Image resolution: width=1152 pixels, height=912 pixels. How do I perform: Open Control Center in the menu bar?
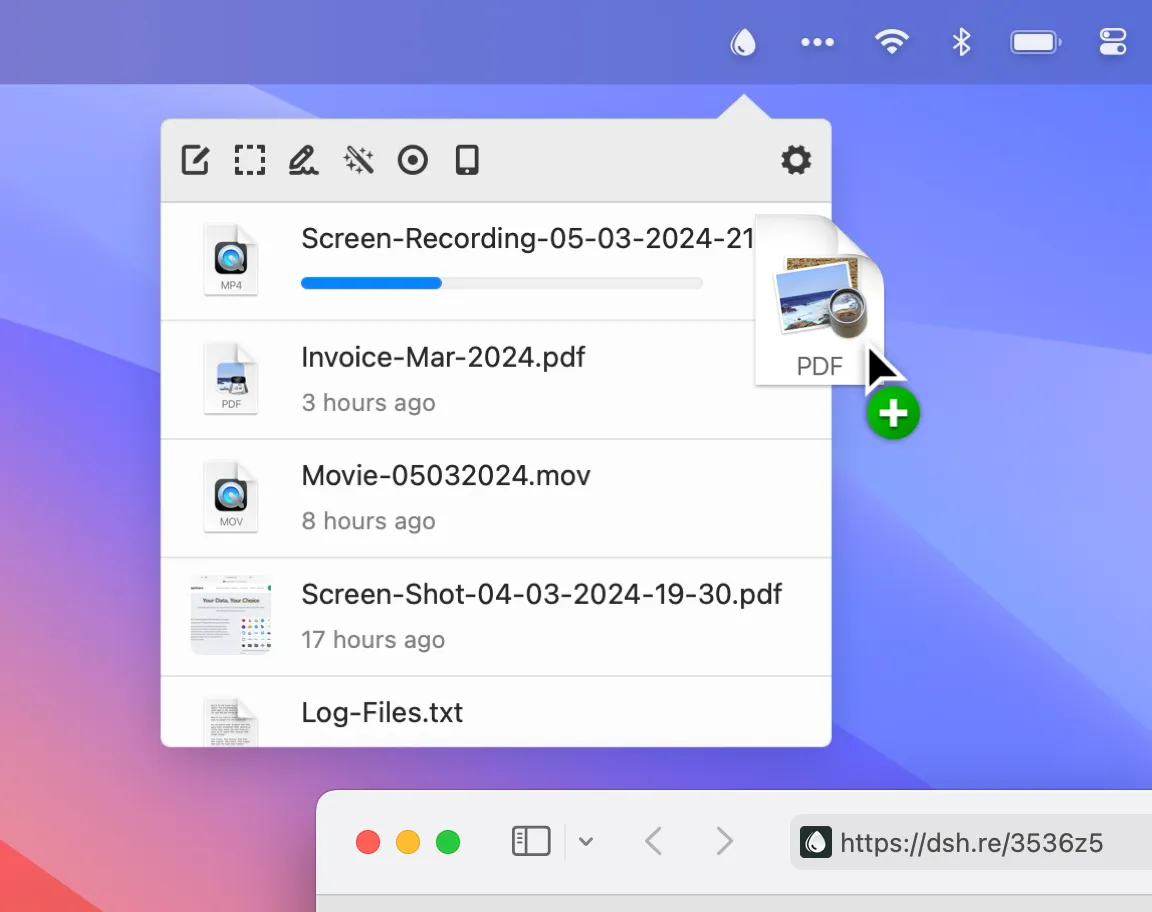(x=1112, y=42)
